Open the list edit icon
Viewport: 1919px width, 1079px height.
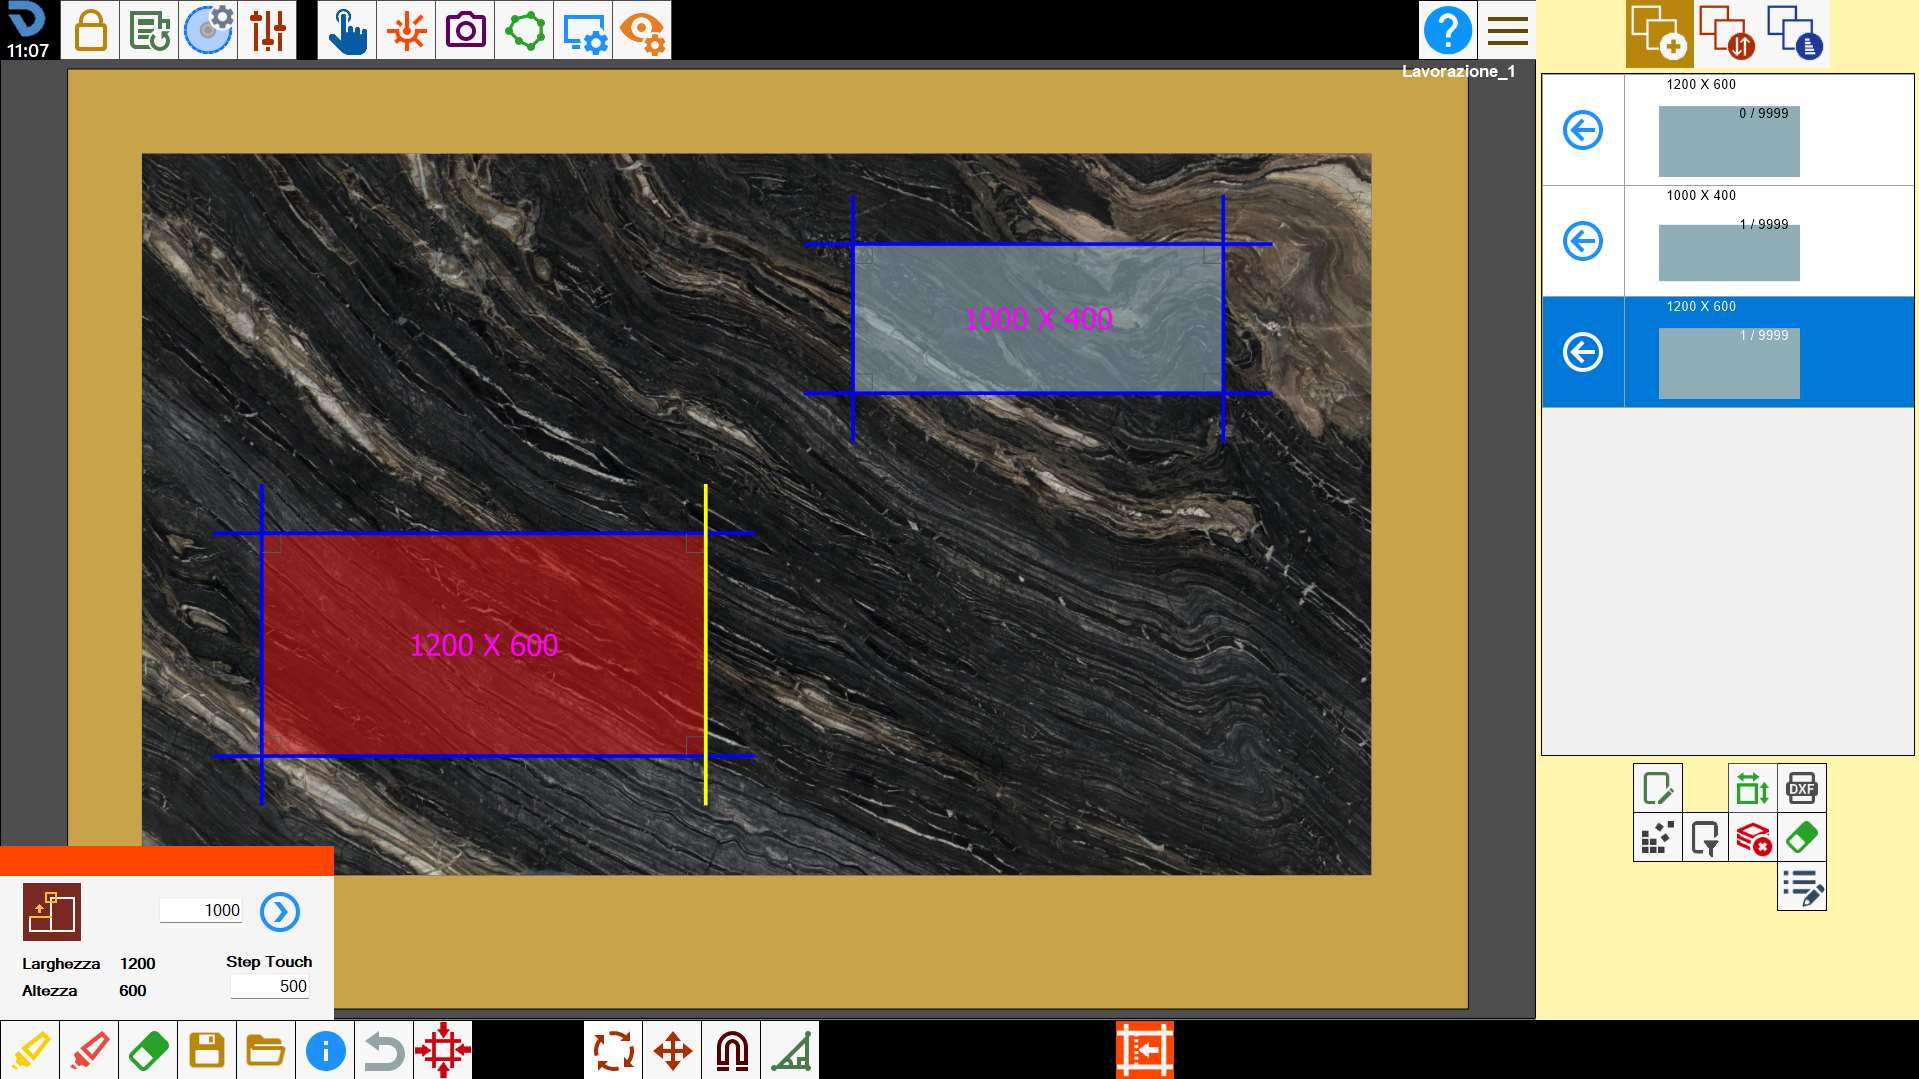click(x=1801, y=886)
